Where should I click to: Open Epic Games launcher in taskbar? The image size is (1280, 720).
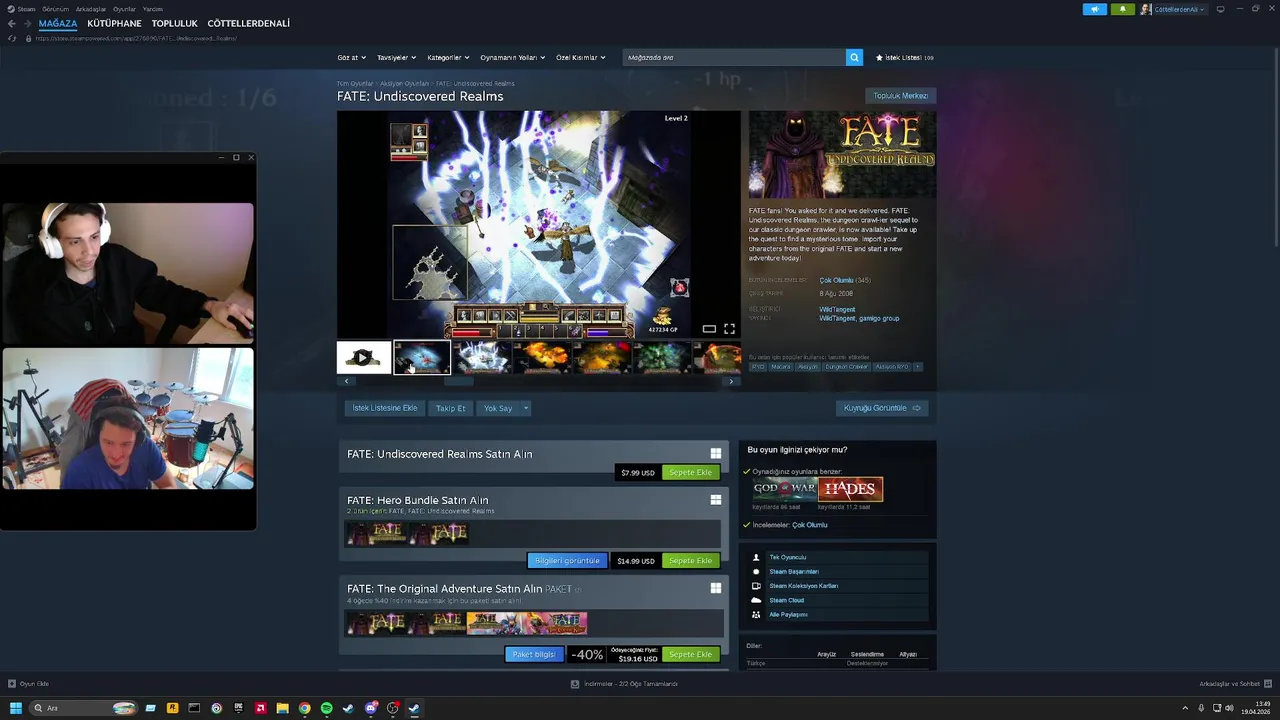pos(238,708)
